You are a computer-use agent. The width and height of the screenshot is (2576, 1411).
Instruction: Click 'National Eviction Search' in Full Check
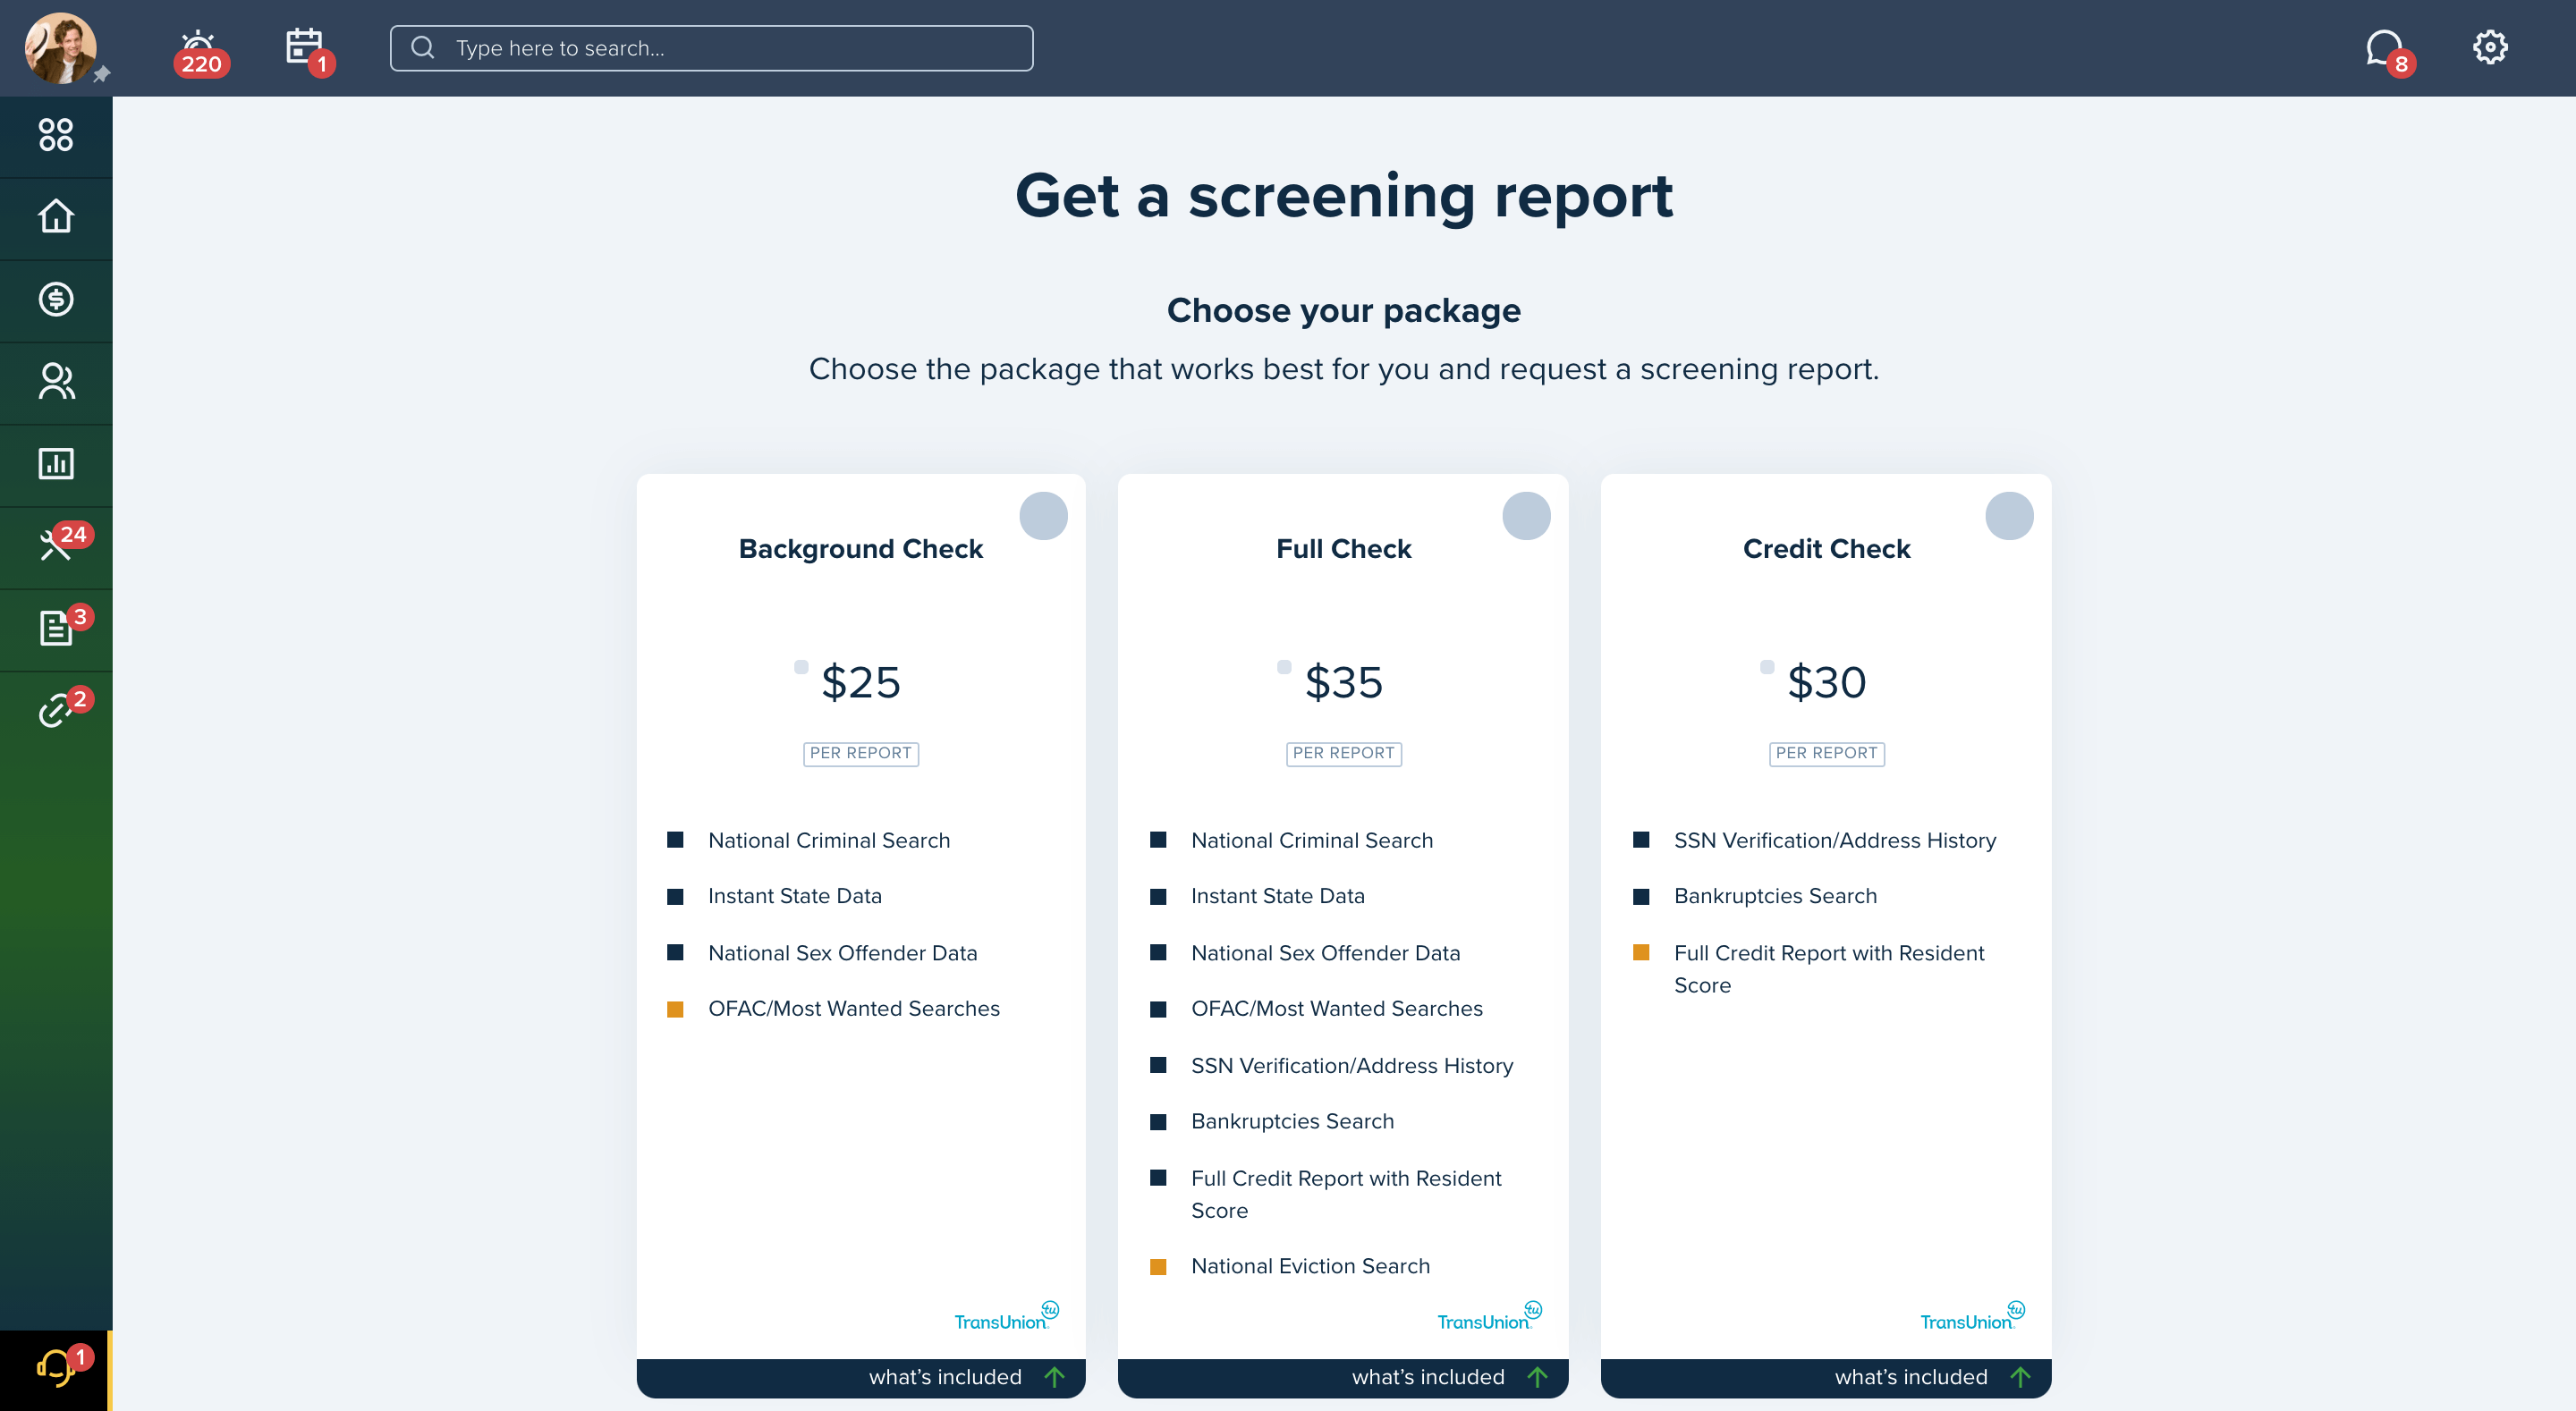1310,1266
